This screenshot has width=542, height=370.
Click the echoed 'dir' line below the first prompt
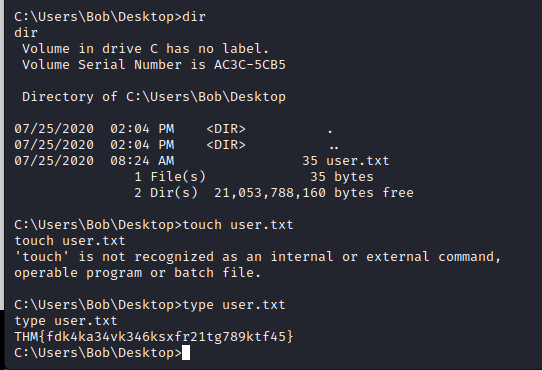[26, 33]
